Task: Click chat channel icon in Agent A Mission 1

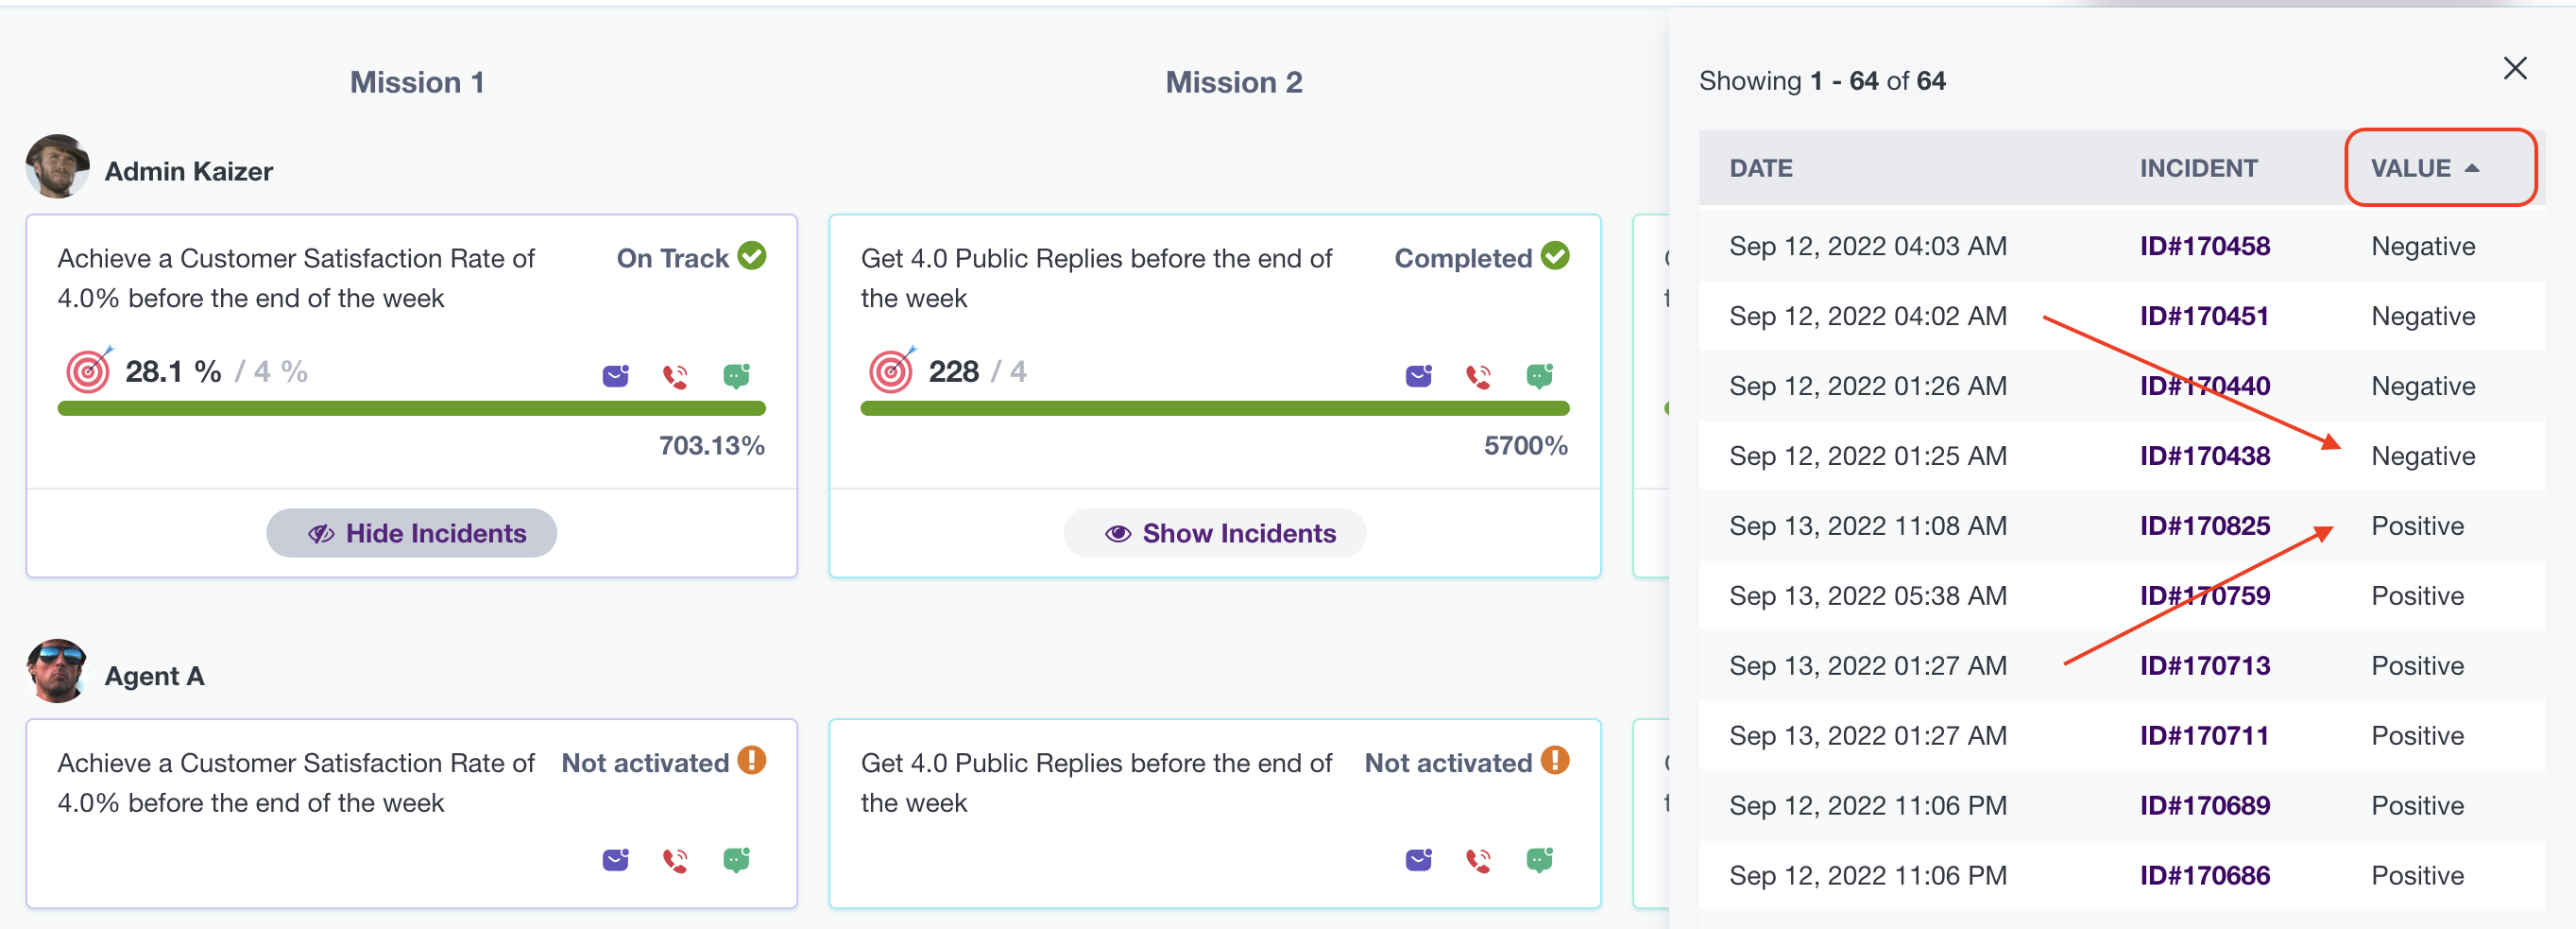Action: 736,860
